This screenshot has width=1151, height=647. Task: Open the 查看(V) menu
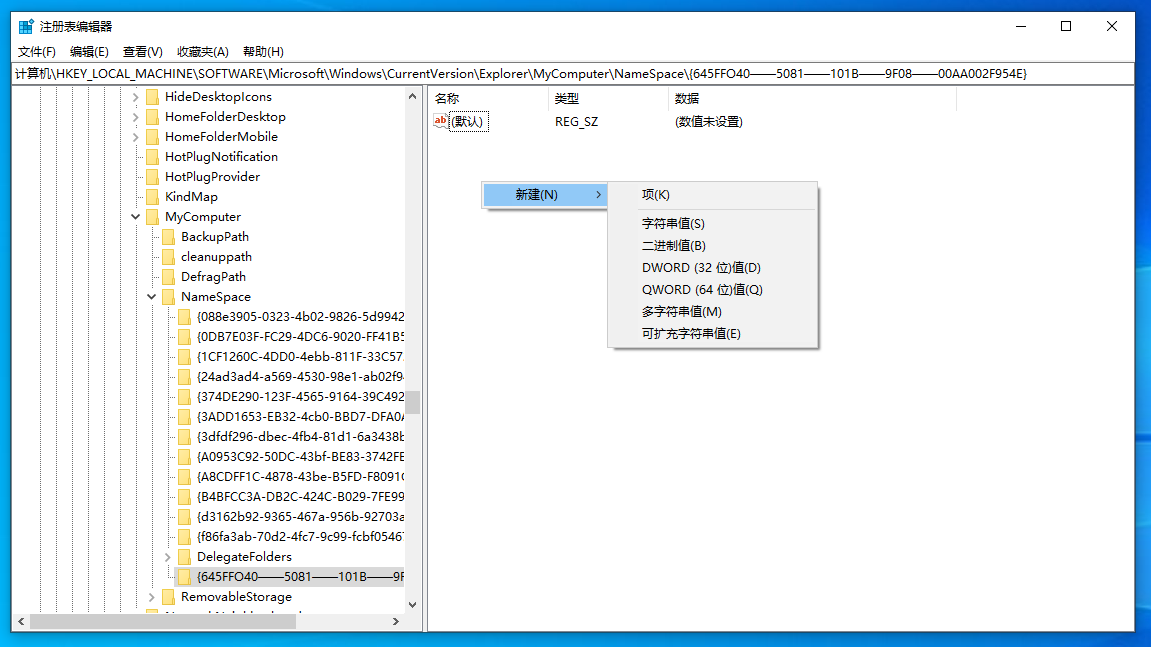pos(142,51)
